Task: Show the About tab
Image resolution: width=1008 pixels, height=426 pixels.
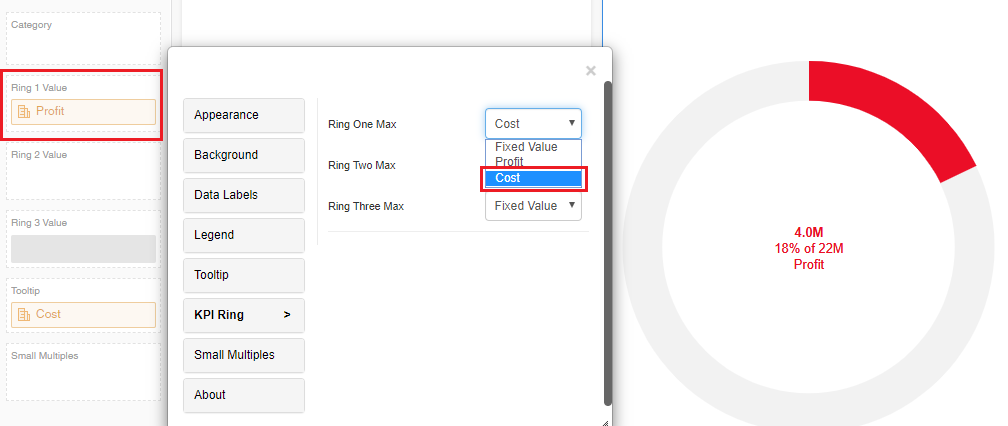Action: 243,395
